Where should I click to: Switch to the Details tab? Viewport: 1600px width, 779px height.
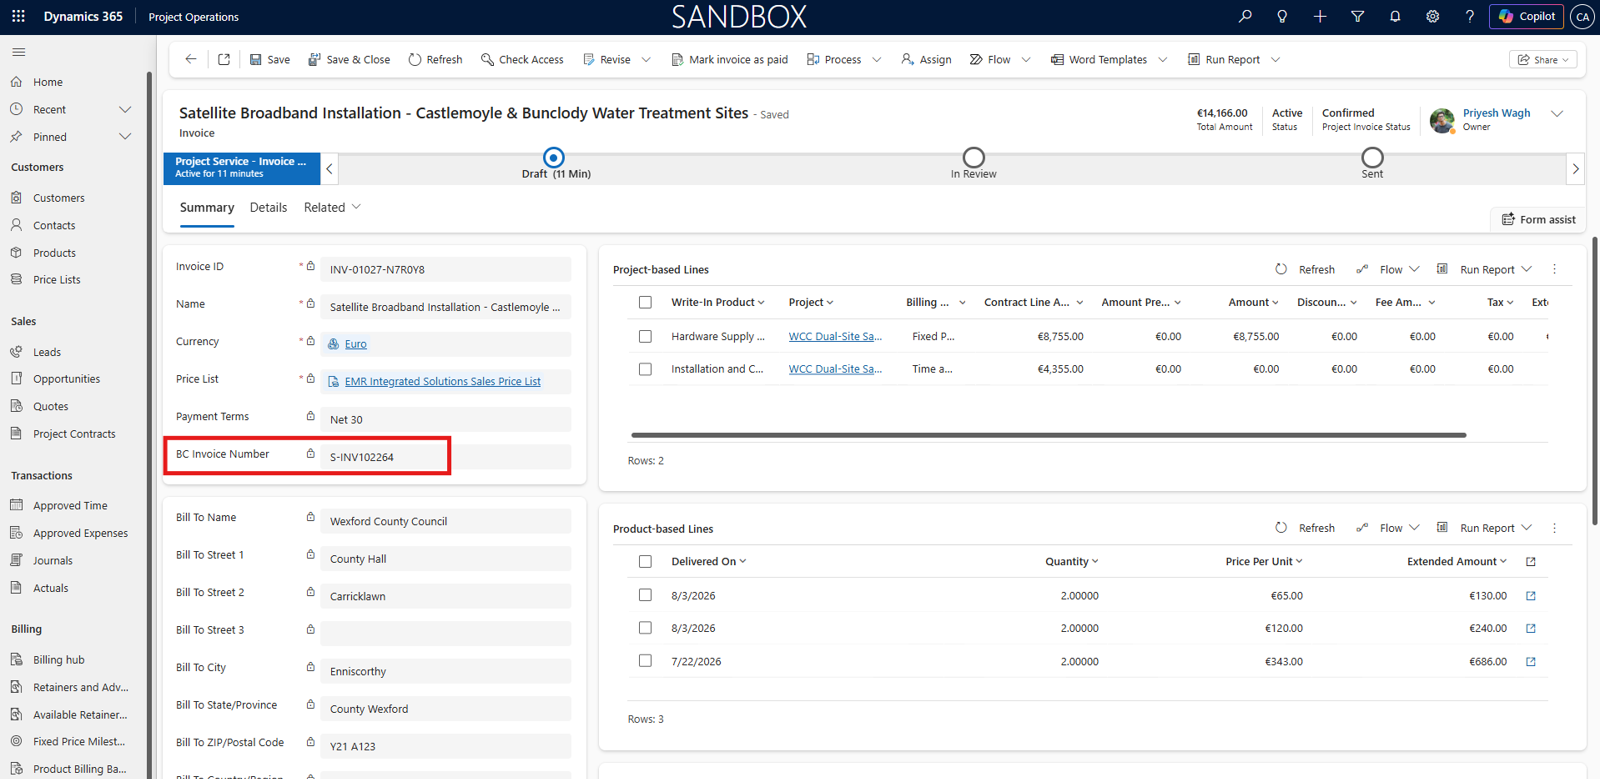(x=268, y=207)
